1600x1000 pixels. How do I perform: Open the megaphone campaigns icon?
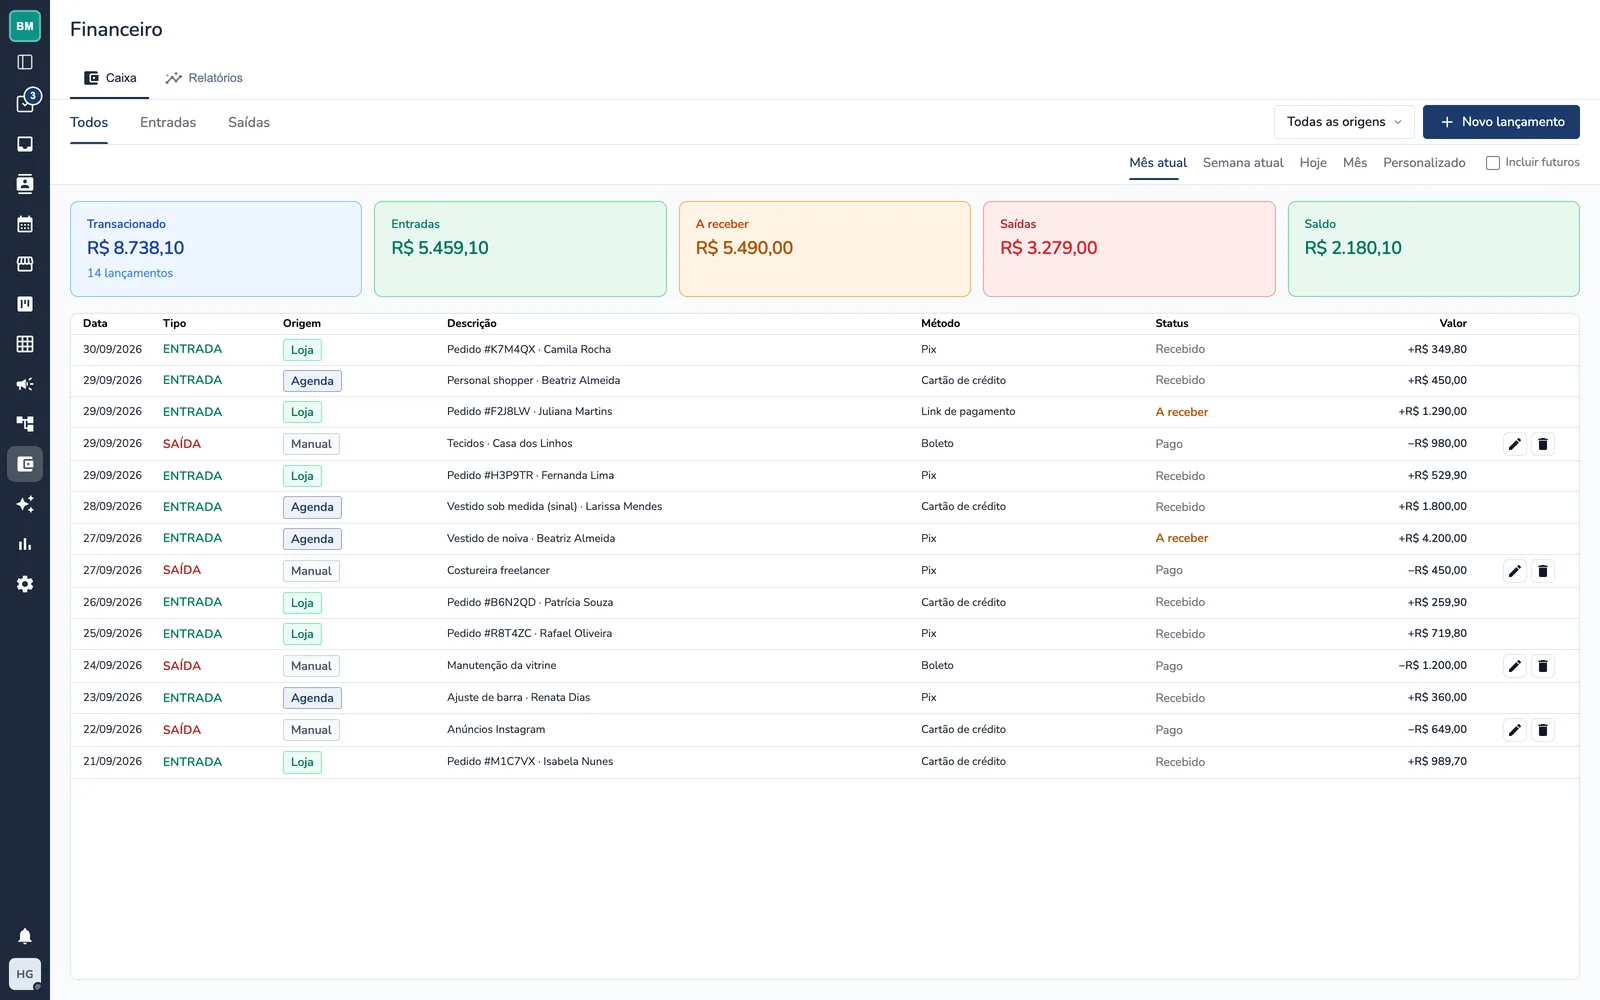pyautogui.click(x=25, y=384)
